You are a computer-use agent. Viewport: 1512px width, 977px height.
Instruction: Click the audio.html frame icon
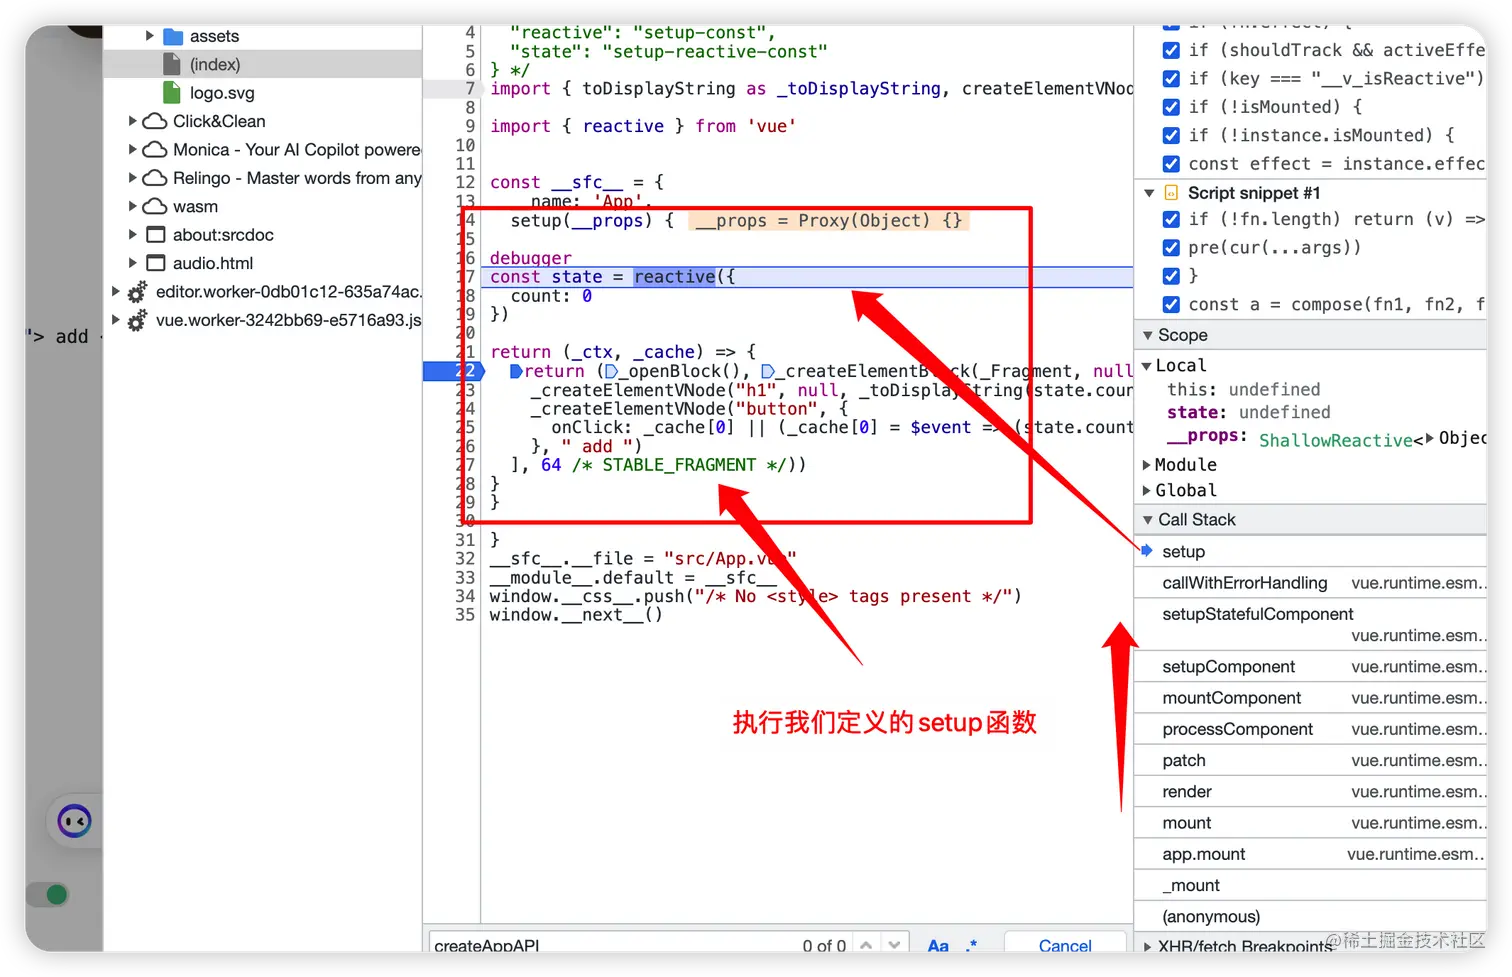[155, 263]
